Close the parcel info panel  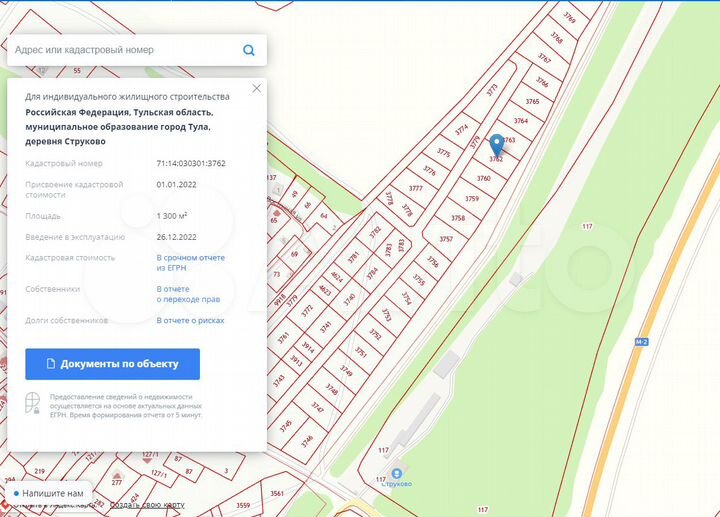click(x=257, y=88)
